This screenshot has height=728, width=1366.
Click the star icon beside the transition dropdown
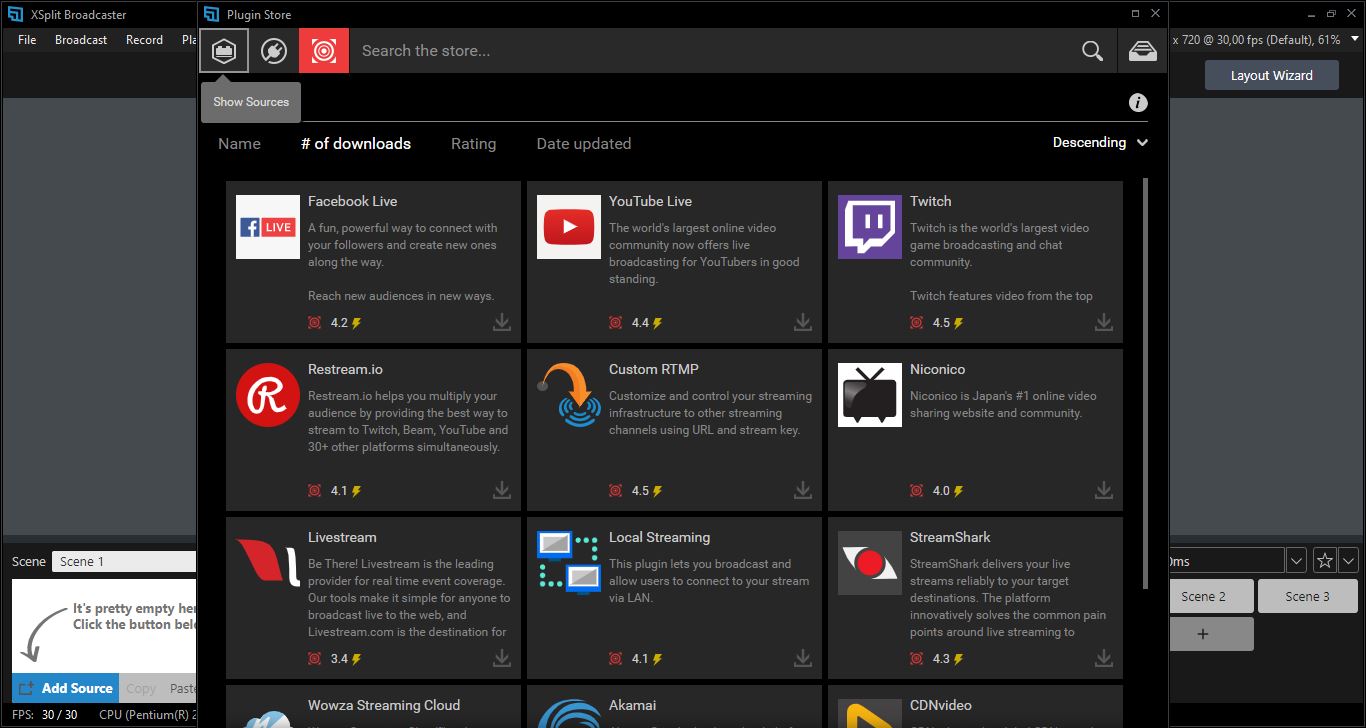[1324, 561]
